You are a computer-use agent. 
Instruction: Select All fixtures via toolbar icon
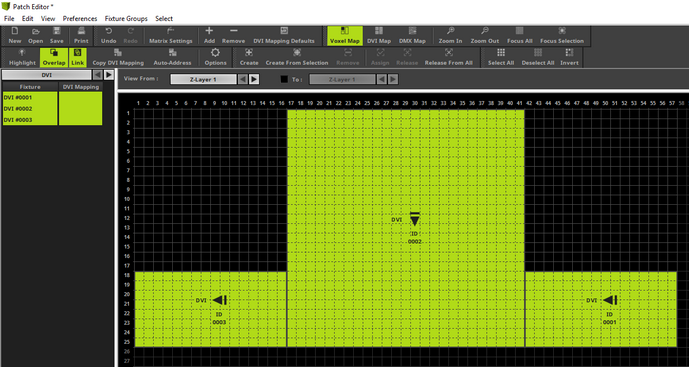click(500, 58)
